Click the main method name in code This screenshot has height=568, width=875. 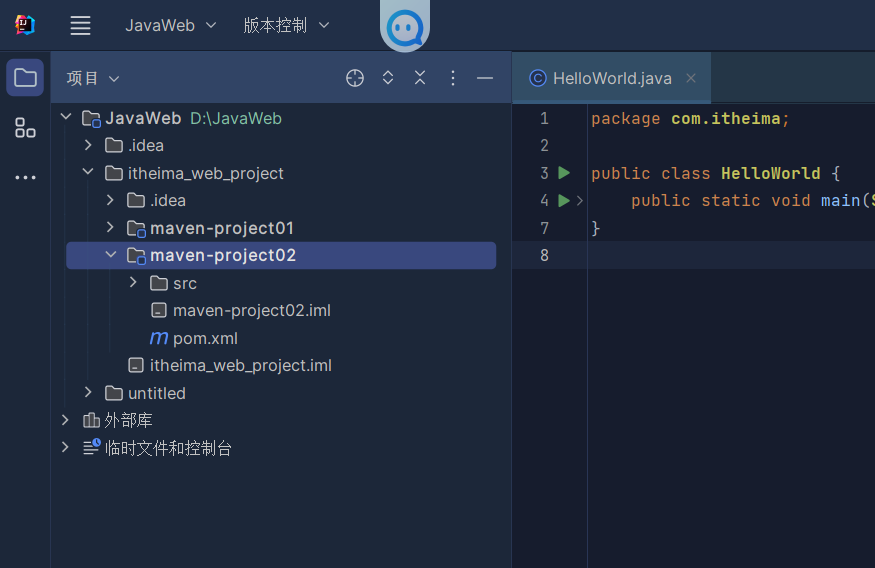click(840, 200)
